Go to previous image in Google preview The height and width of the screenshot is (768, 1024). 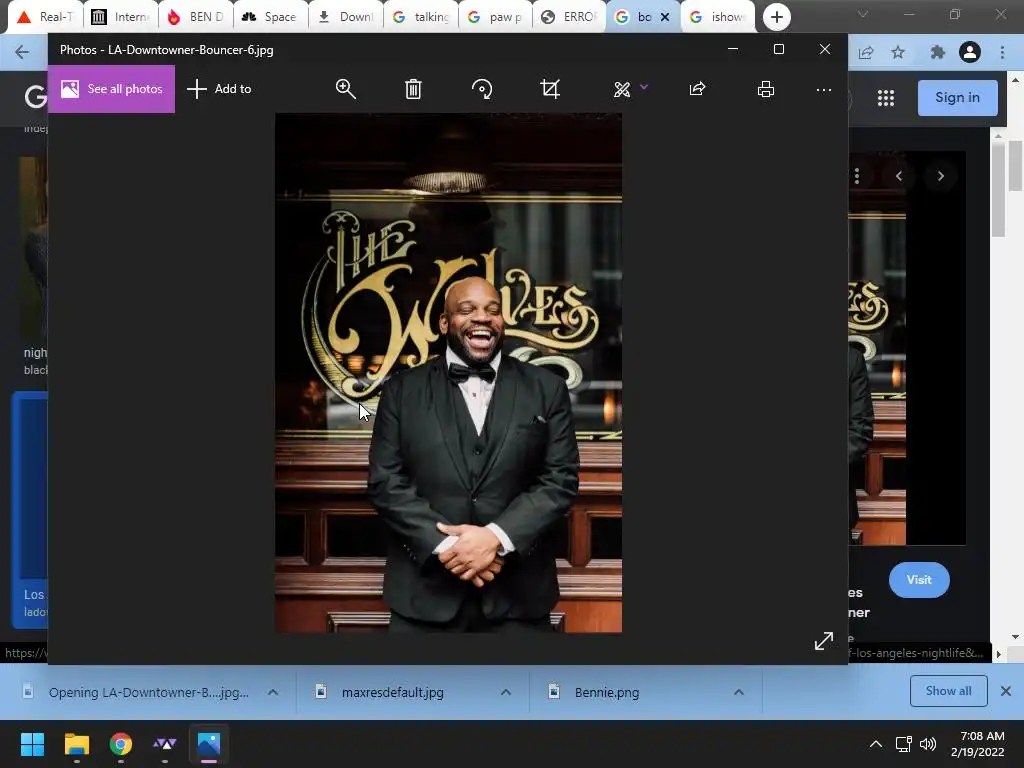(x=899, y=176)
